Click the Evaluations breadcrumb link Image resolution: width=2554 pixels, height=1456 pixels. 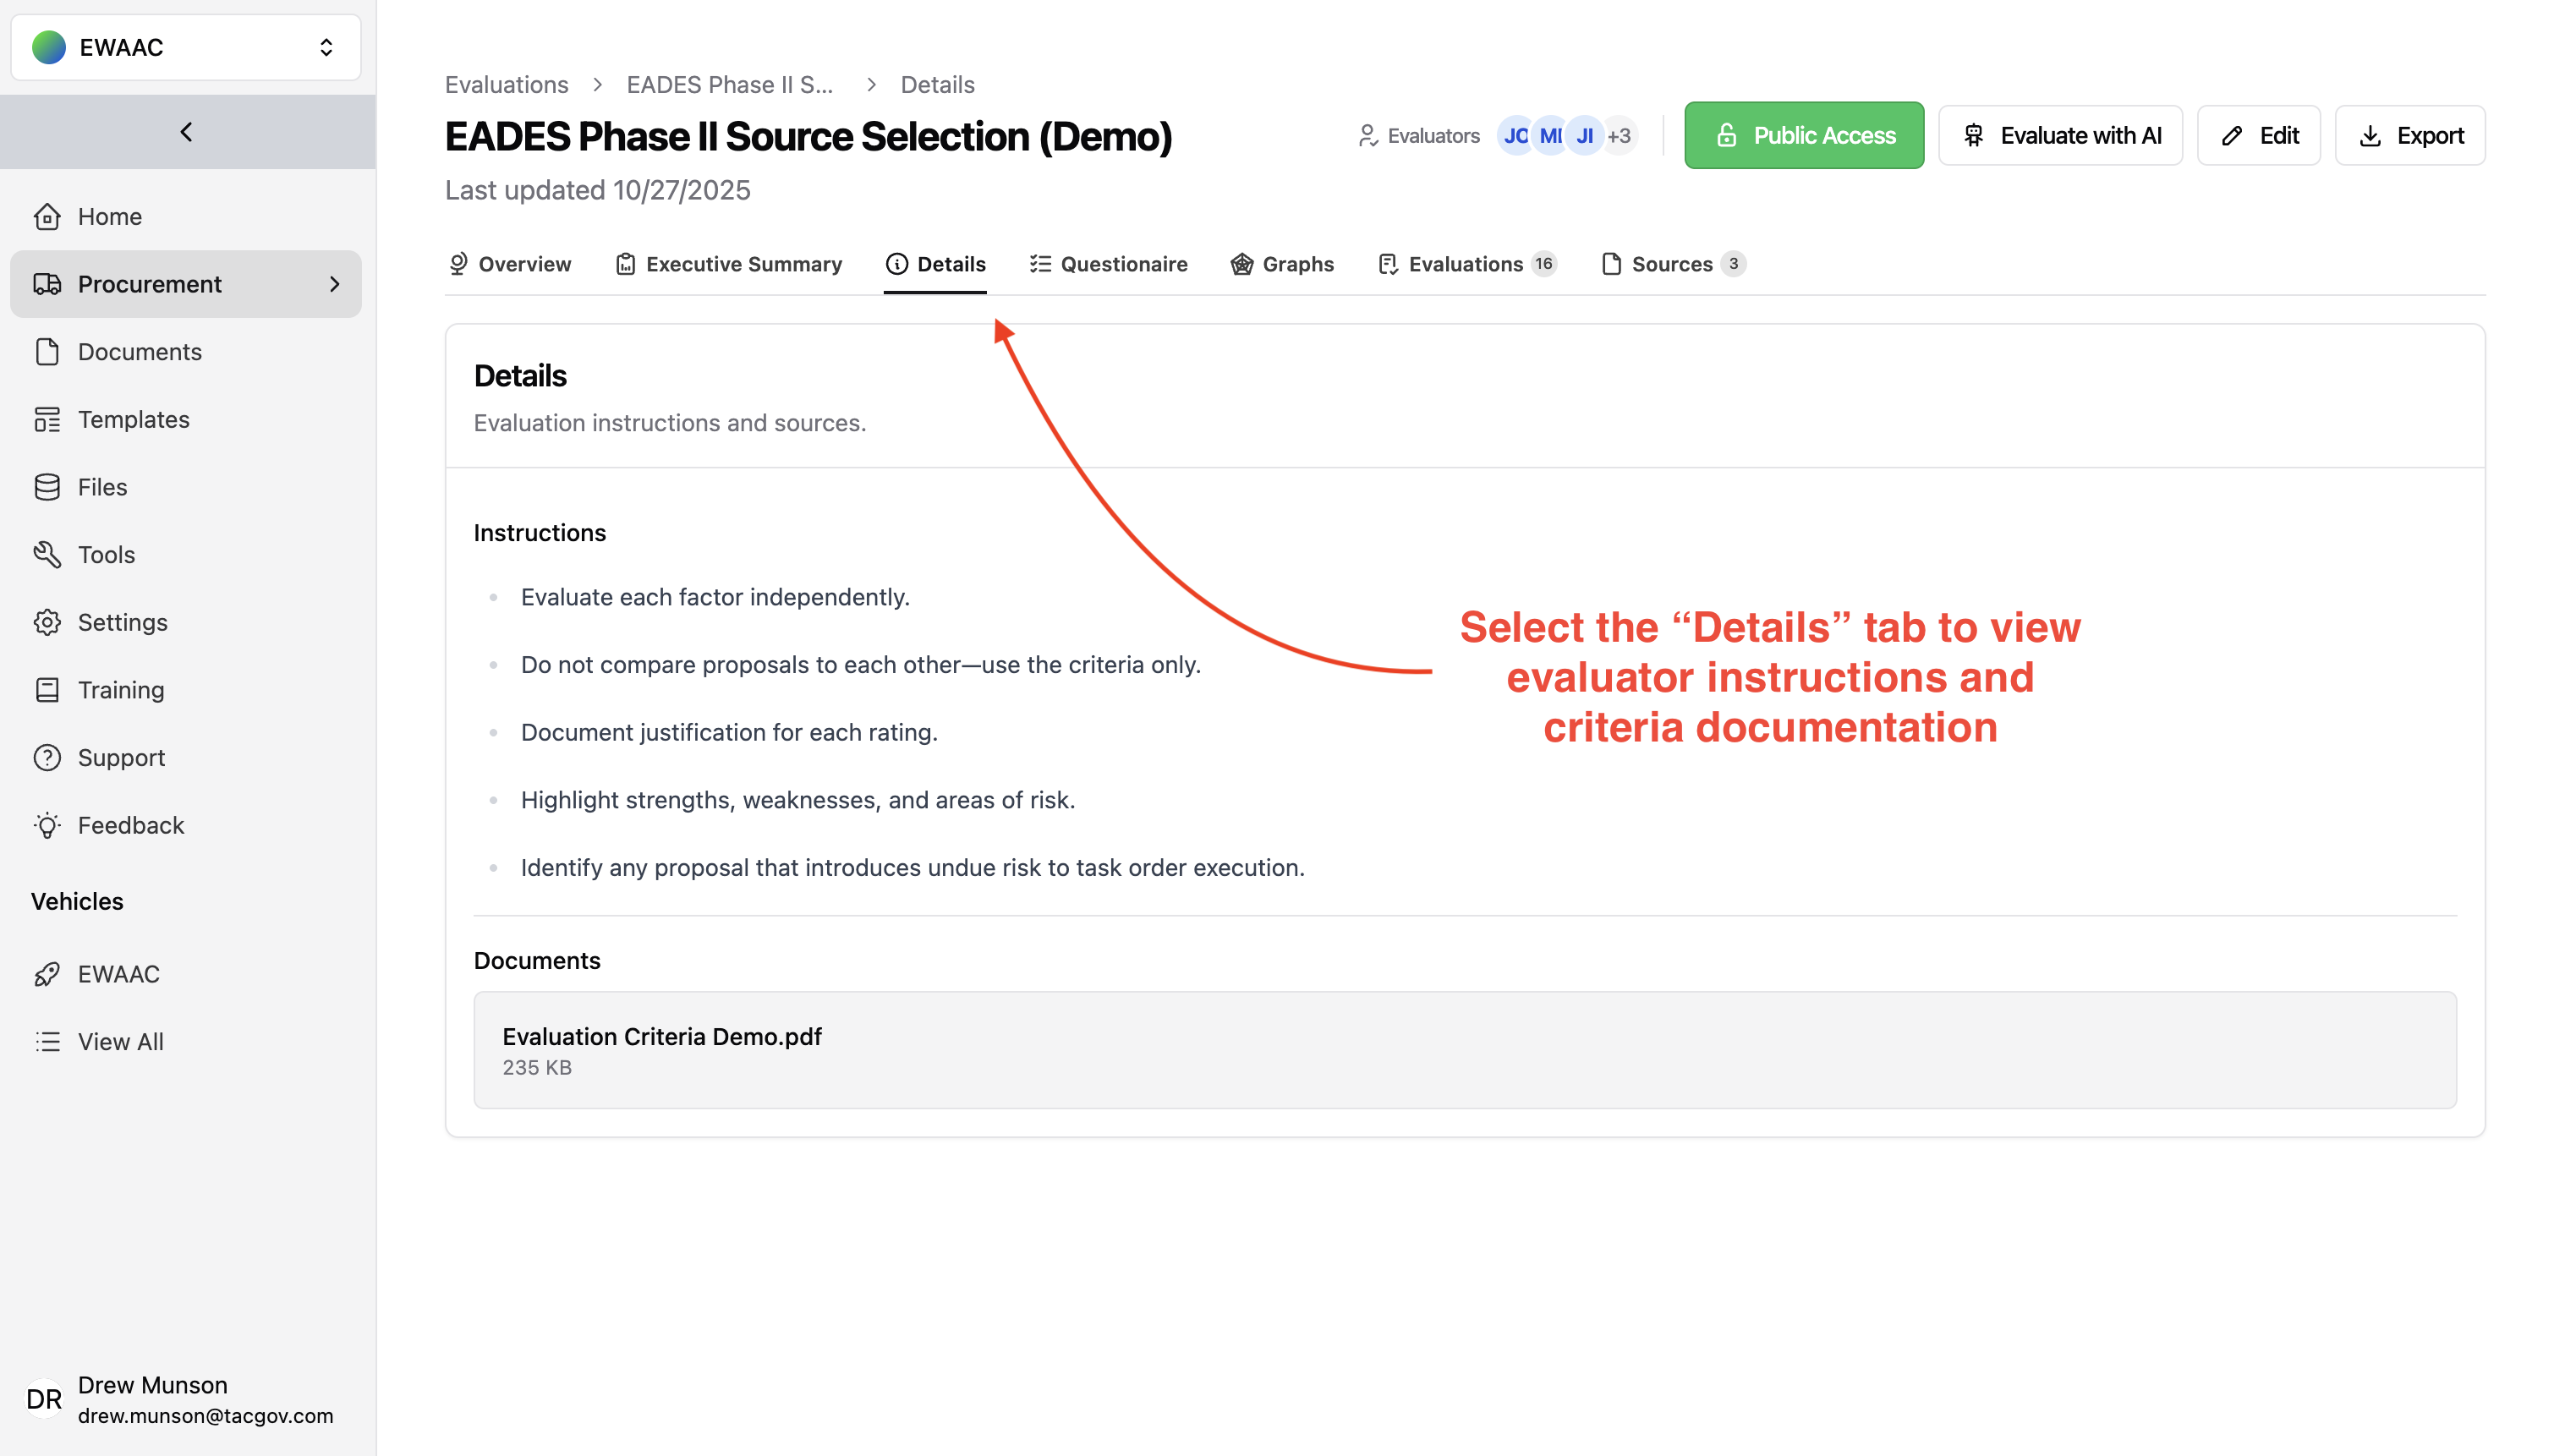tap(506, 85)
